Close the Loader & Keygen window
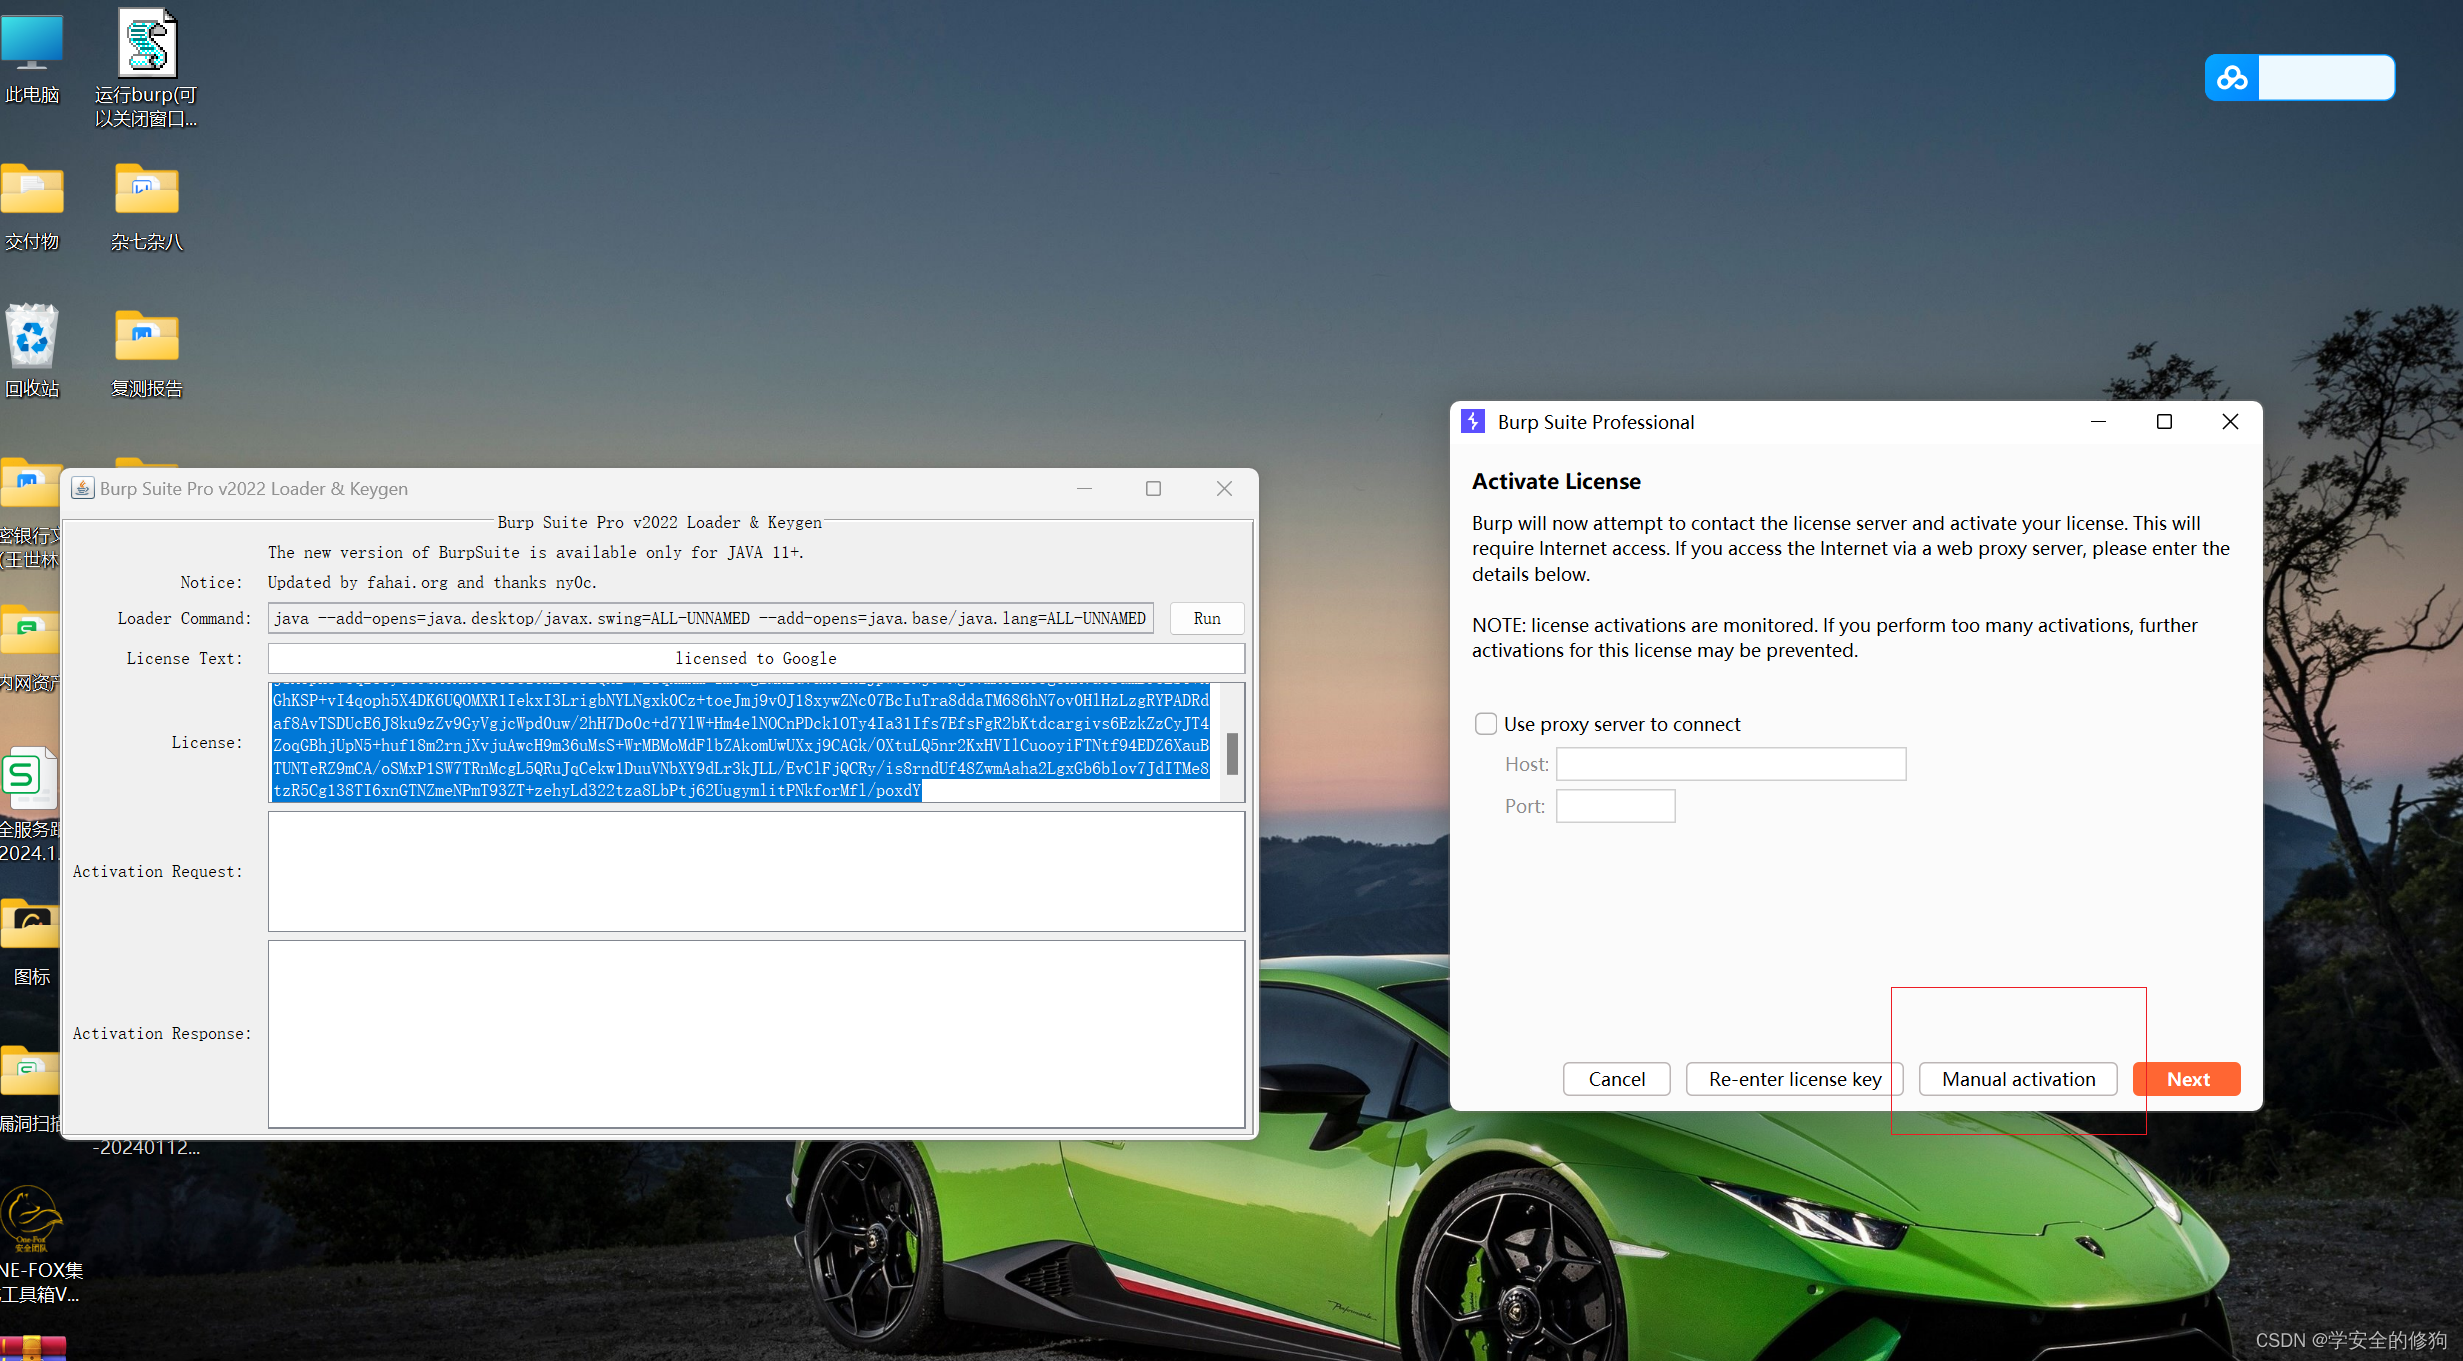Screen dimensions: 2463x1361 (x=1224, y=488)
